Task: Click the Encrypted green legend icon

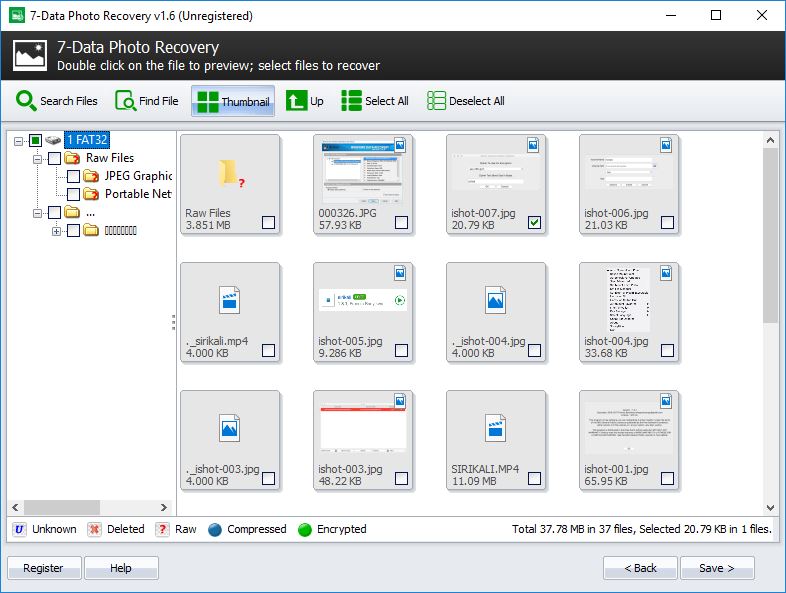Action: (x=305, y=529)
